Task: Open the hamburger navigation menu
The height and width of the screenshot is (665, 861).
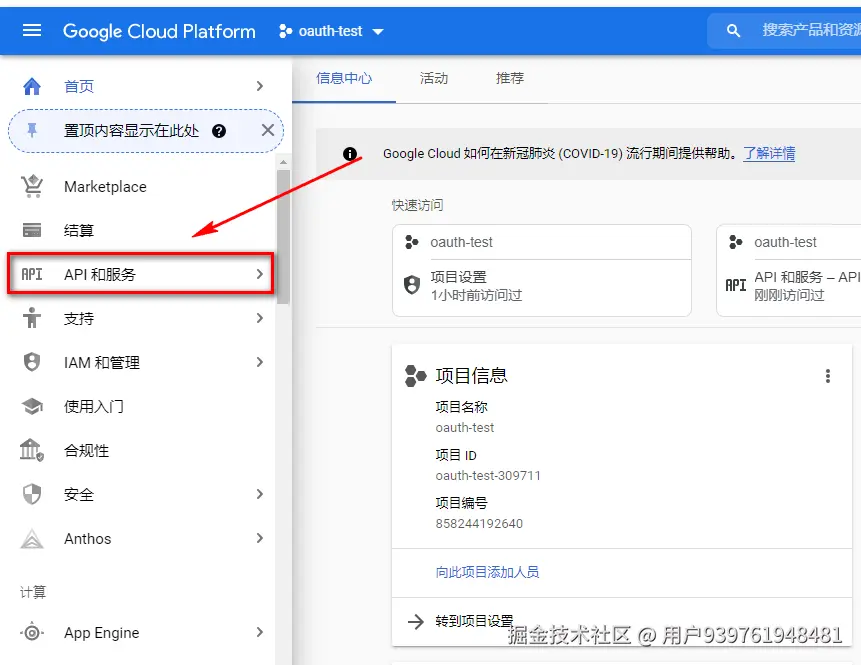Action: pos(32,31)
